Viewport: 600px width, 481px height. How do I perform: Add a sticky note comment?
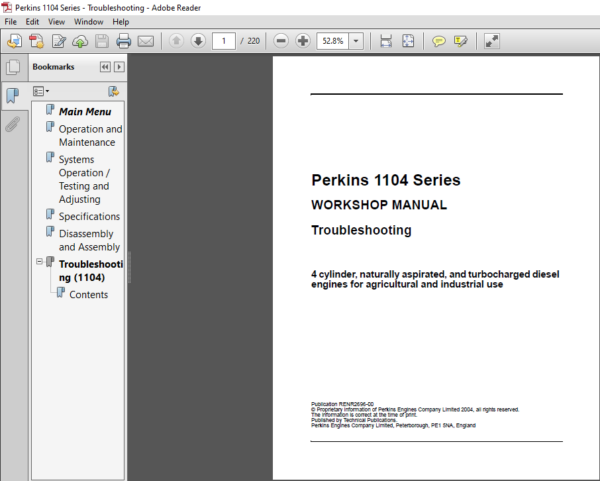point(439,41)
